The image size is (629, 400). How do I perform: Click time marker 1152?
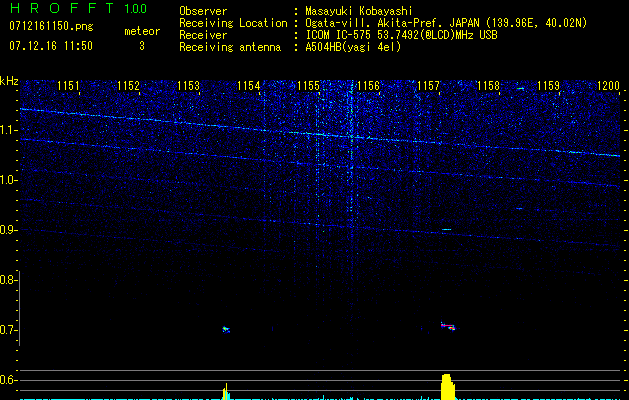(128, 85)
